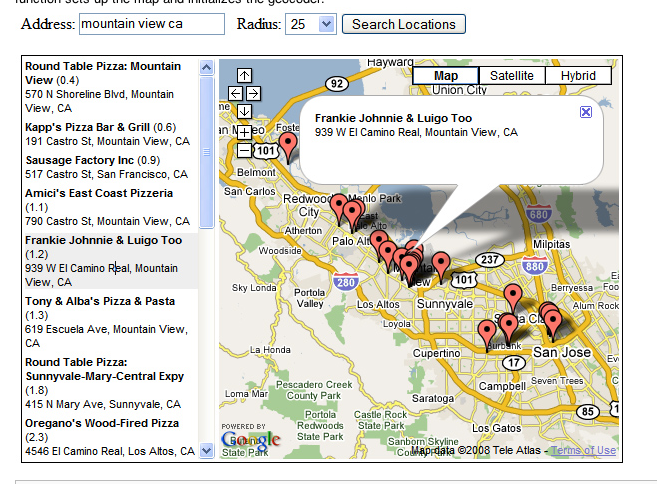
Task: Click the results list scrollbar thumb
Action: pyautogui.click(x=207, y=152)
